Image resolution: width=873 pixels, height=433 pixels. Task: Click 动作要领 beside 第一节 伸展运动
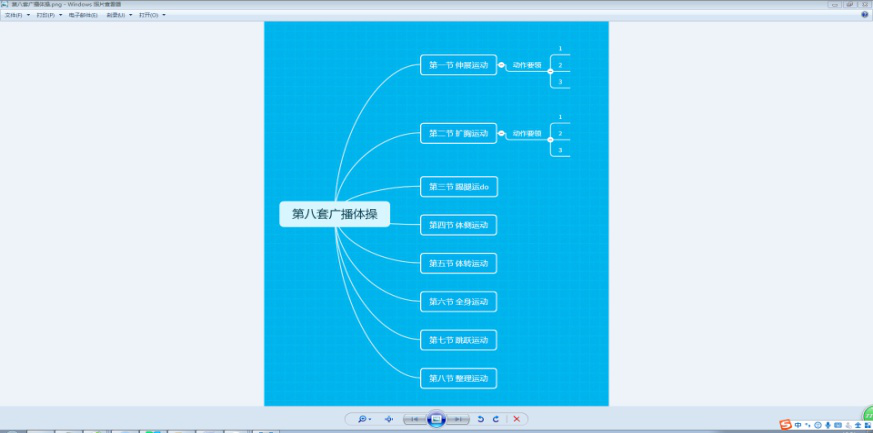[527, 65]
